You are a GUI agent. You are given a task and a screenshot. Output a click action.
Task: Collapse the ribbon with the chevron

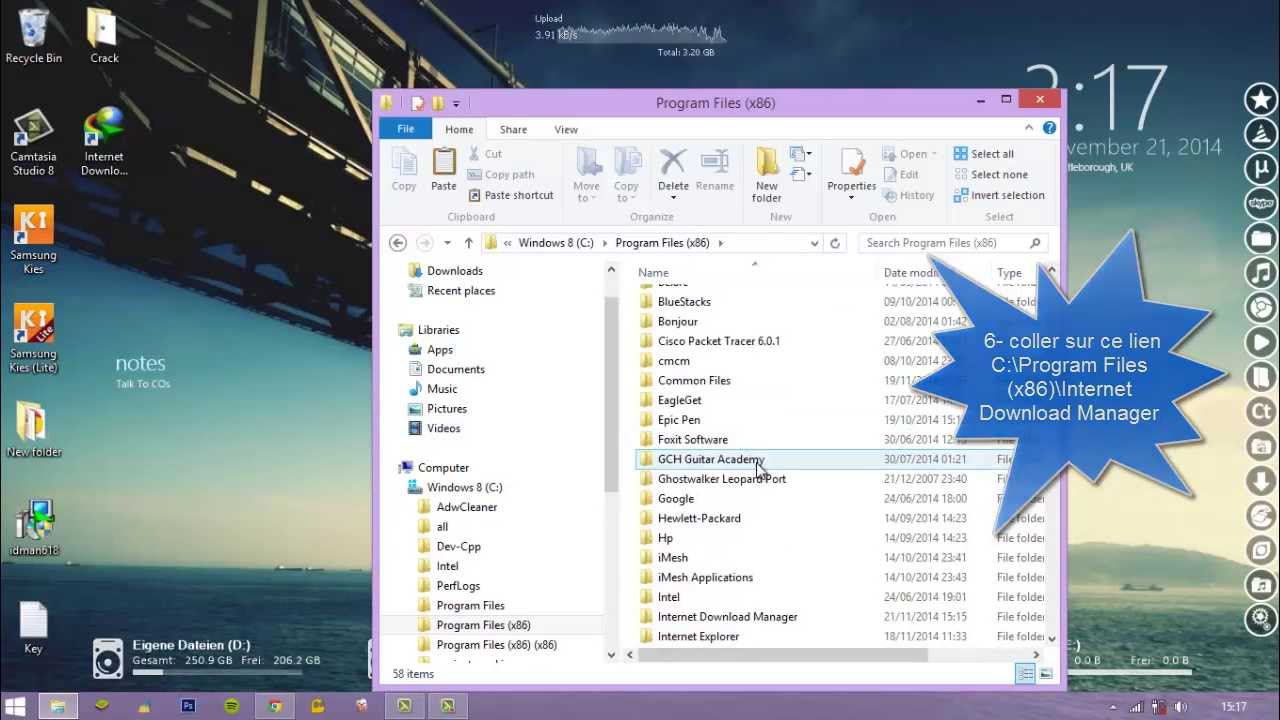click(1029, 128)
